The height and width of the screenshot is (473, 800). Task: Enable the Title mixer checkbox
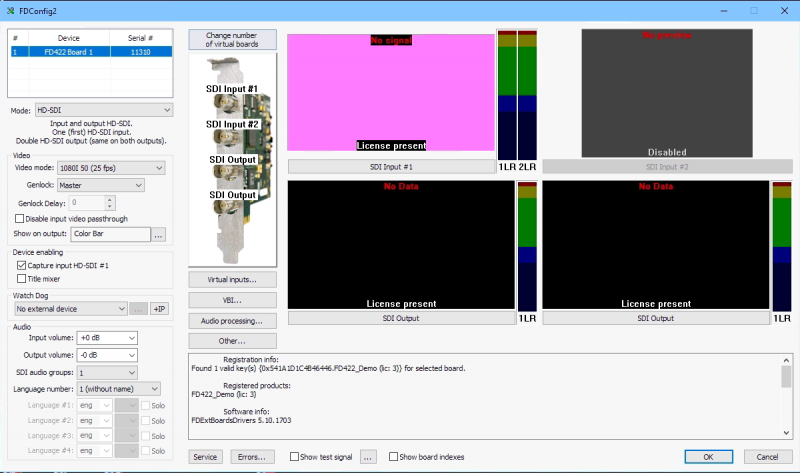[x=21, y=279]
